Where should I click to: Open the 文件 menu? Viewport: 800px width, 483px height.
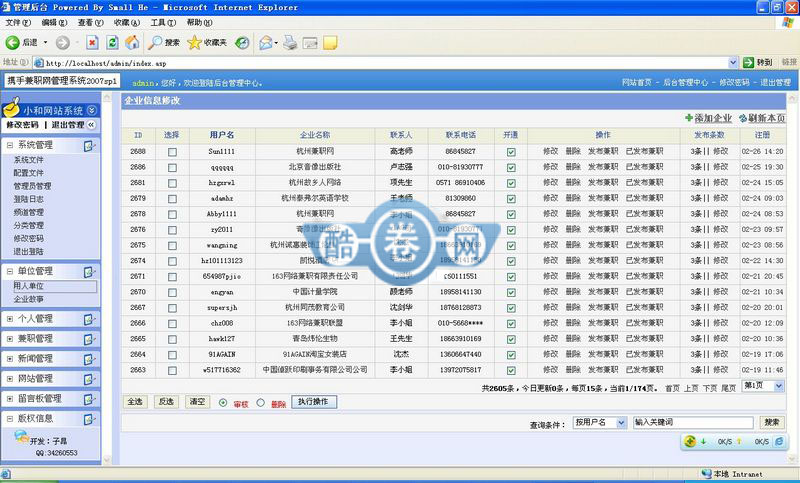(18, 22)
